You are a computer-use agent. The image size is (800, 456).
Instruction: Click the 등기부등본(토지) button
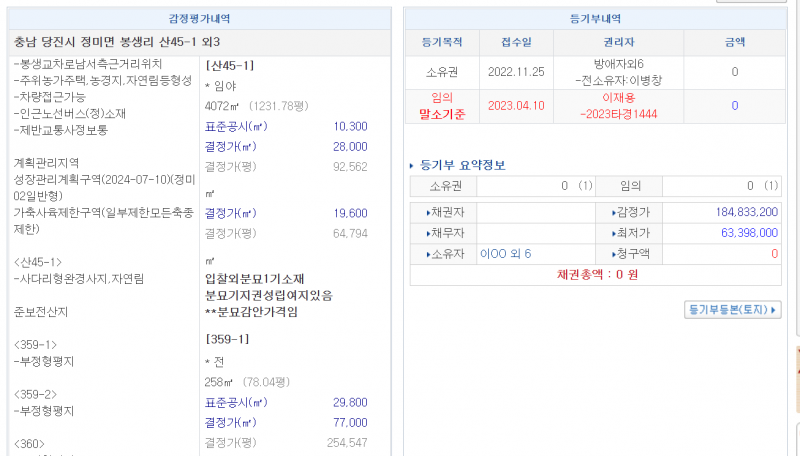733,310
